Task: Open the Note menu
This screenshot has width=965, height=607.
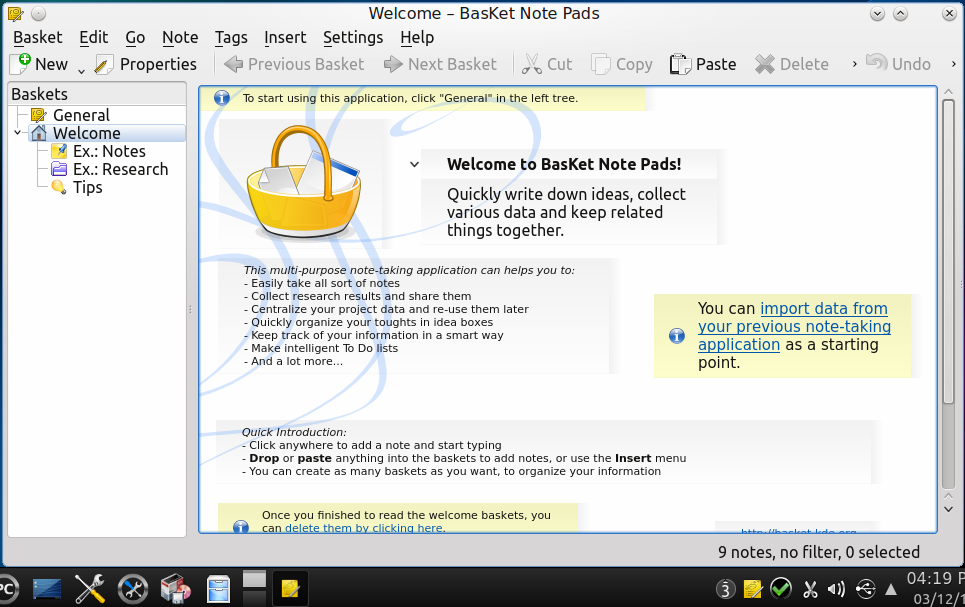Action: pyautogui.click(x=180, y=38)
